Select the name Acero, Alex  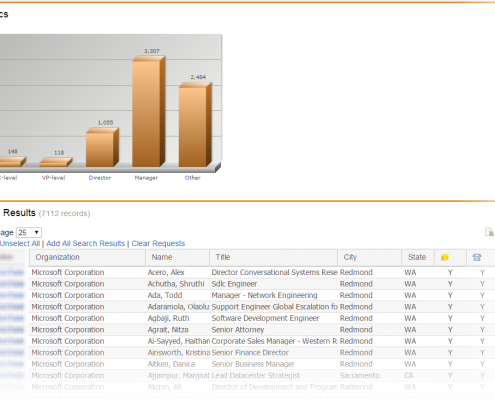pyautogui.click(x=166, y=272)
